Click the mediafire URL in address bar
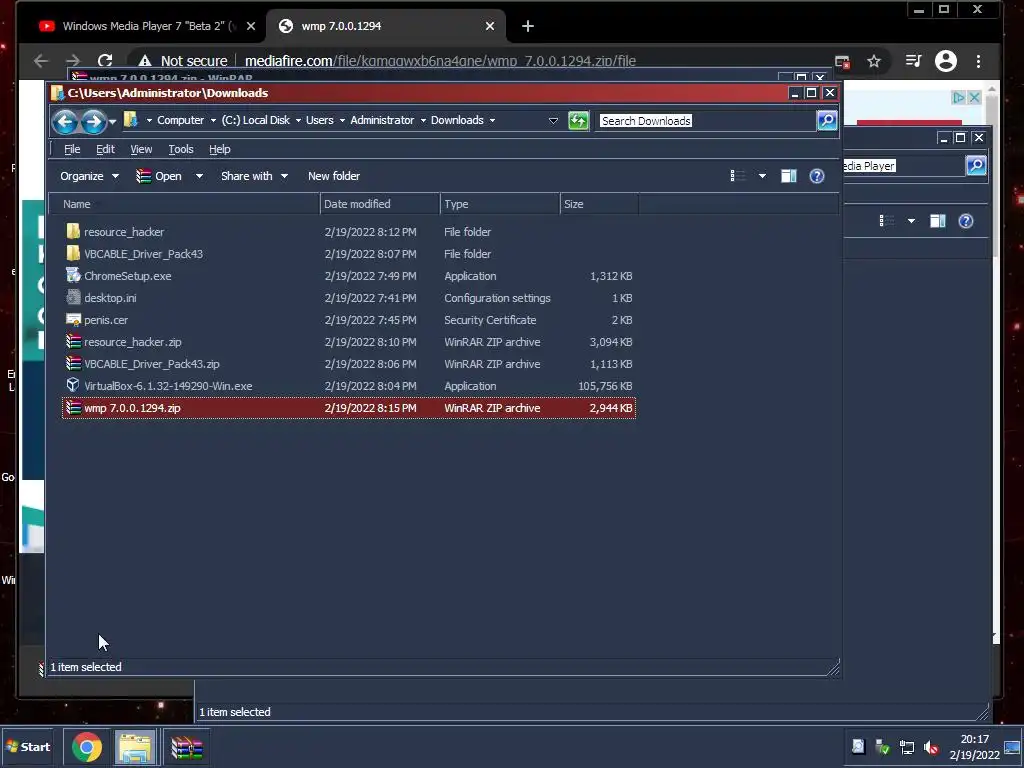 point(440,61)
